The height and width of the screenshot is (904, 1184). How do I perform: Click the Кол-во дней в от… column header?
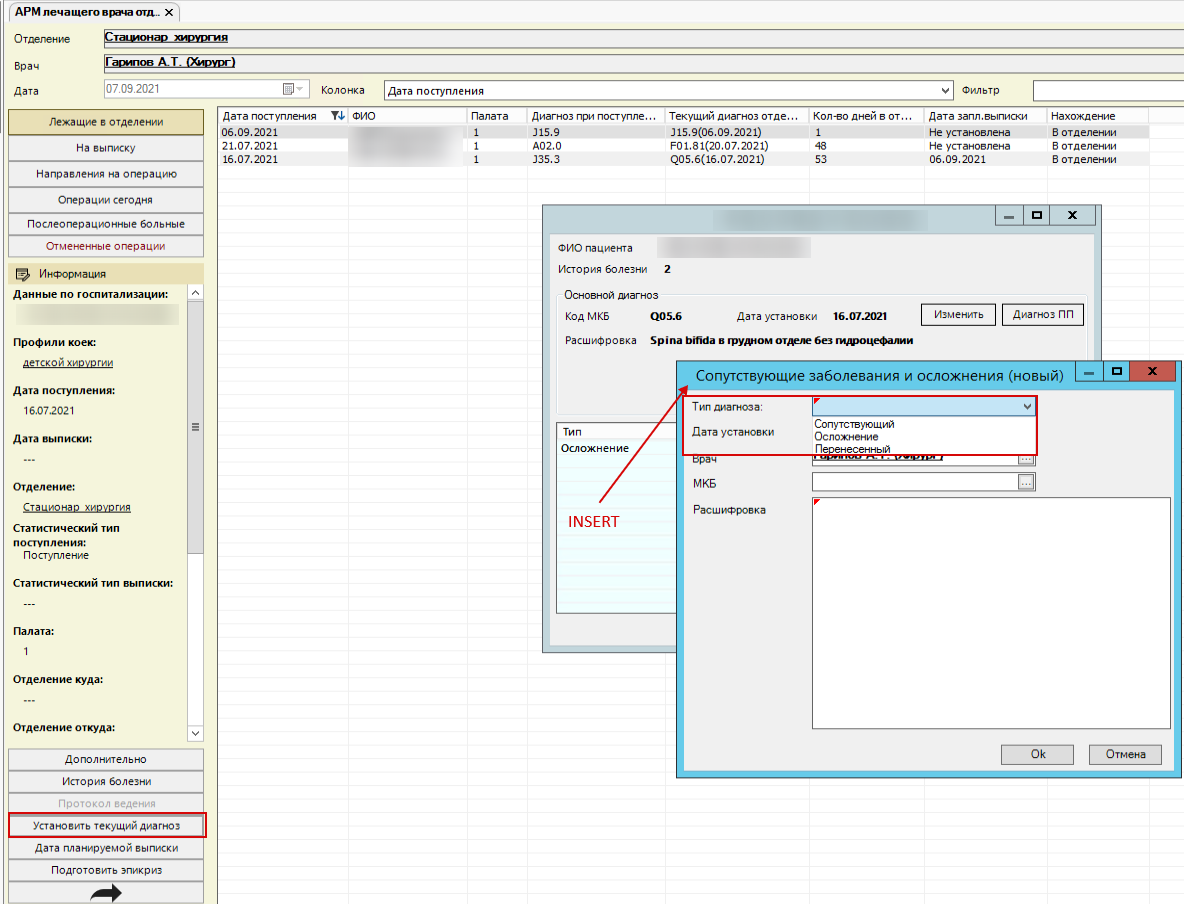click(x=866, y=116)
